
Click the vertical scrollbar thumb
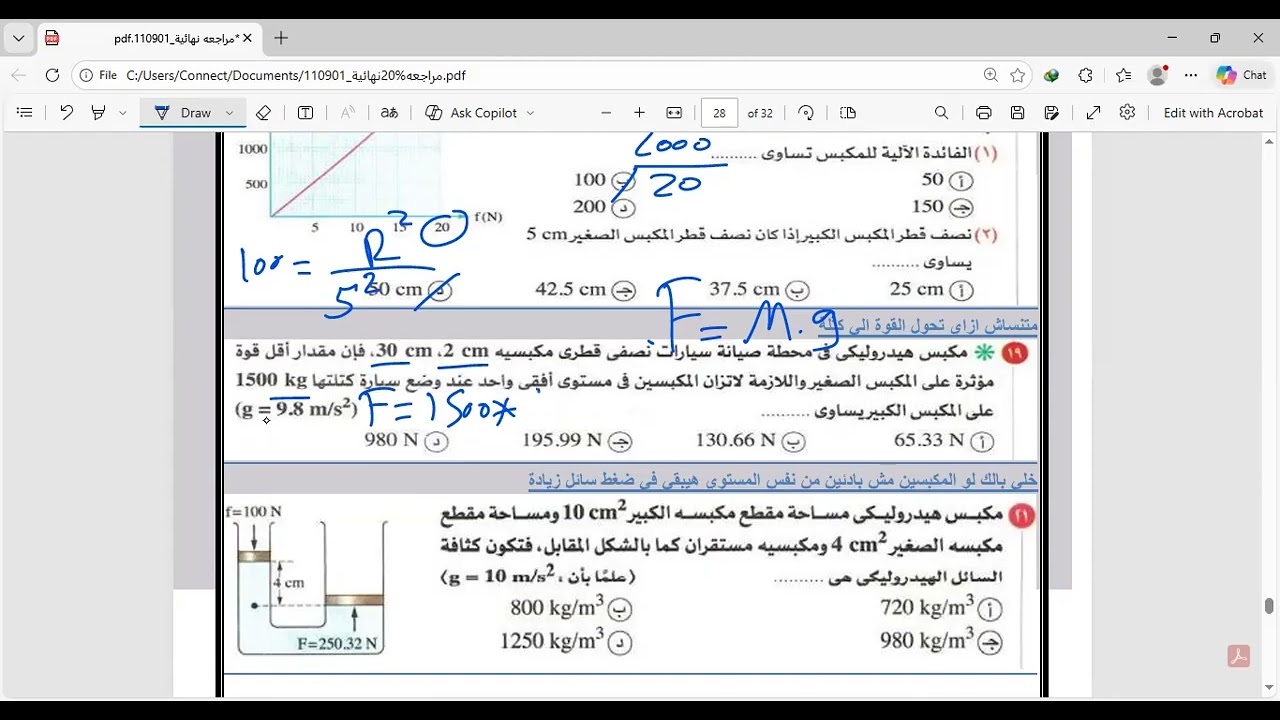pos(1269,606)
